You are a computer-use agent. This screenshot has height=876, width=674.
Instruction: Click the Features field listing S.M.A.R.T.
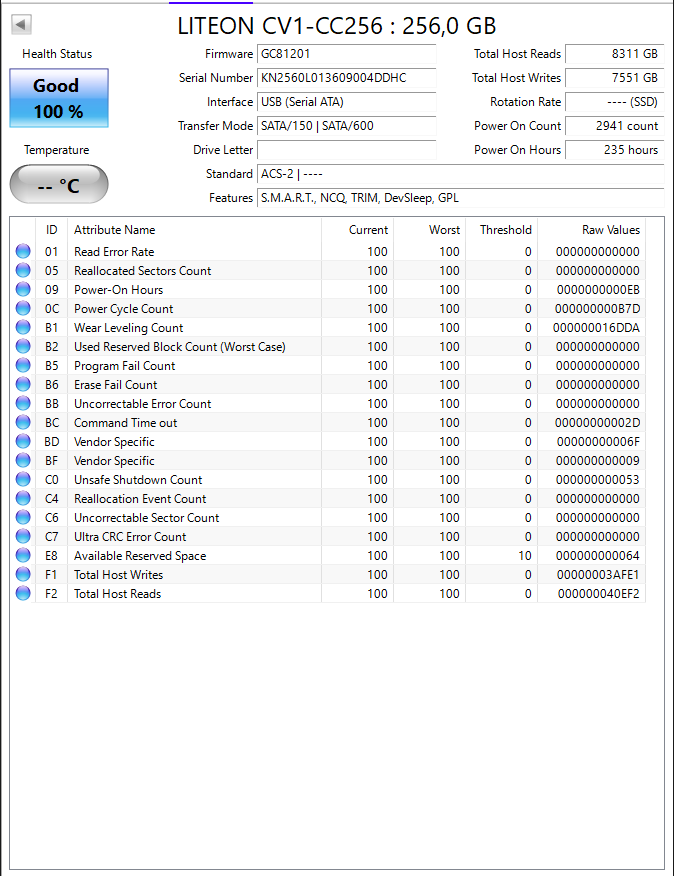tap(461, 198)
